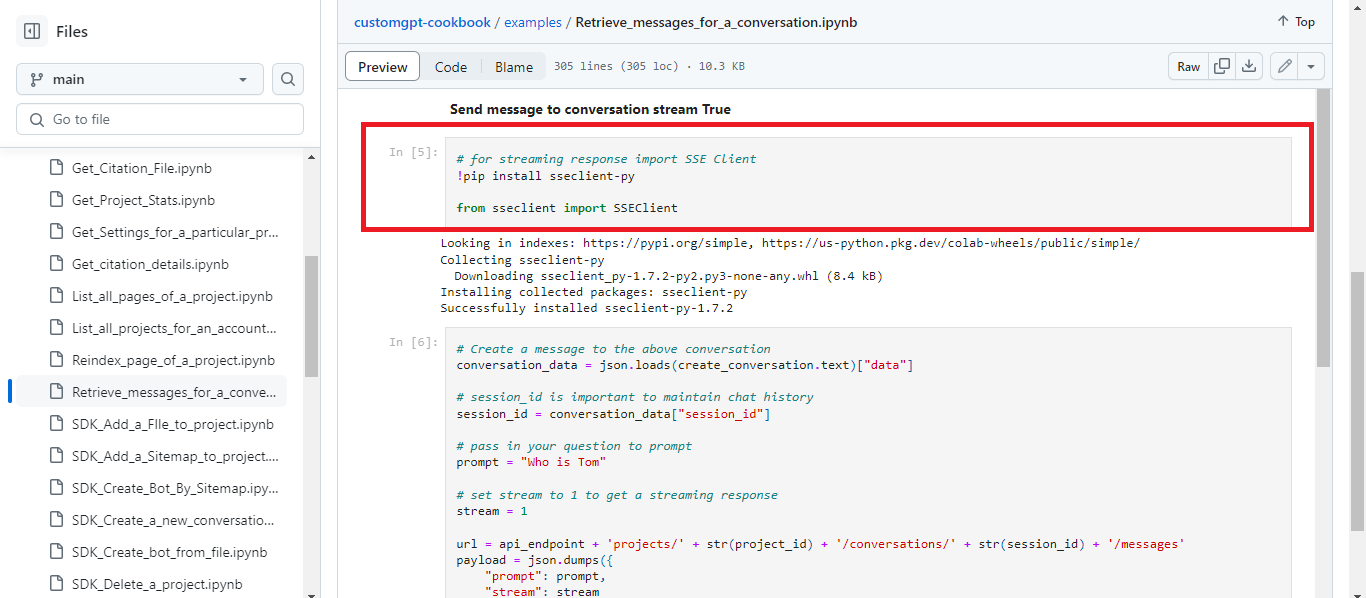Viewport: 1366px width, 598px height.
Task: Open the file search magnifier in sidebar
Action: coord(288,78)
